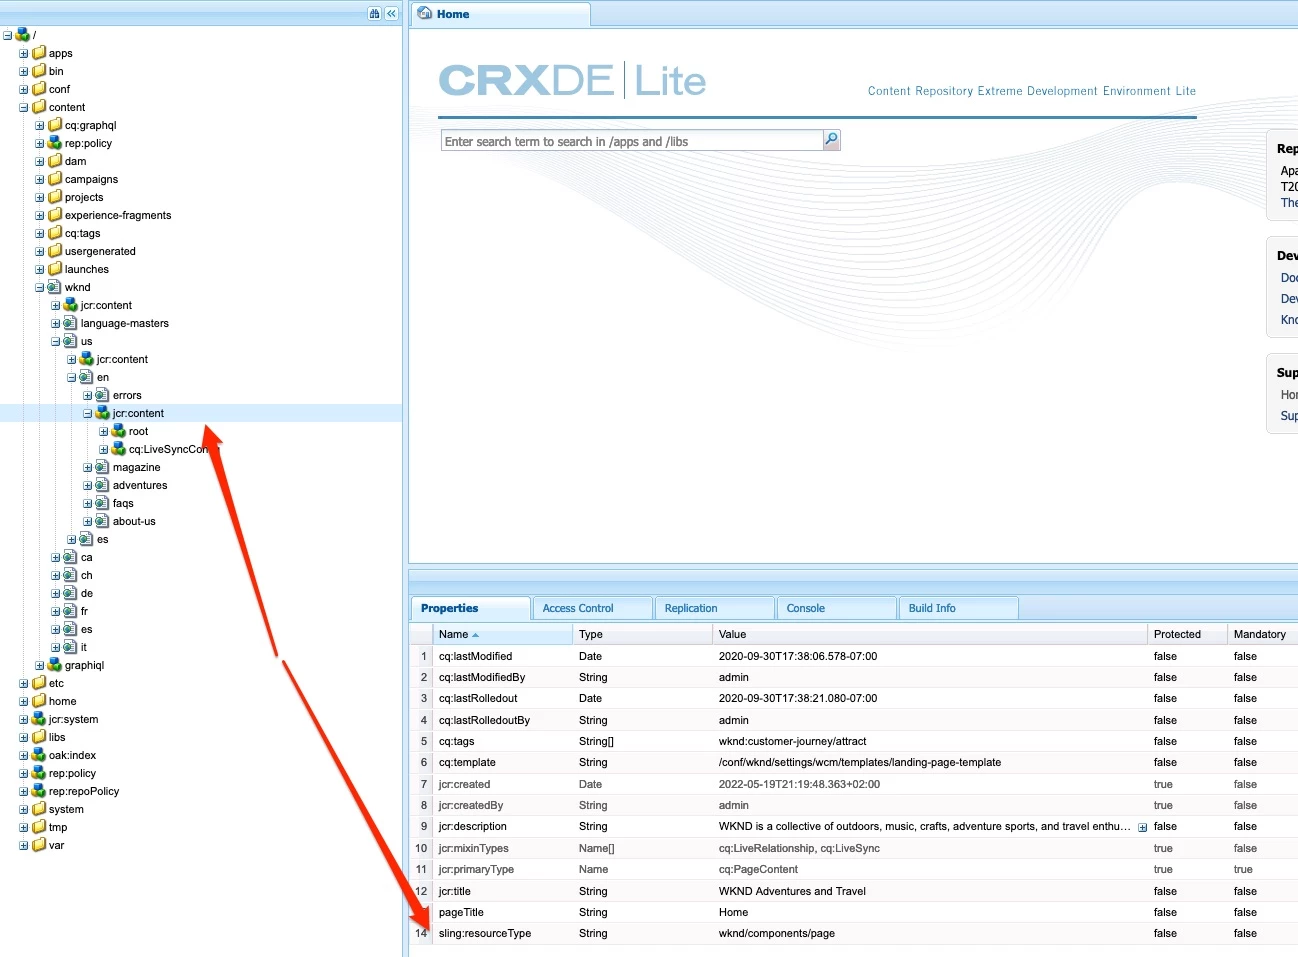Select the jcr:mixinTypes property name
The width and height of the screenshot is (1298, 957).
[473, 848]
